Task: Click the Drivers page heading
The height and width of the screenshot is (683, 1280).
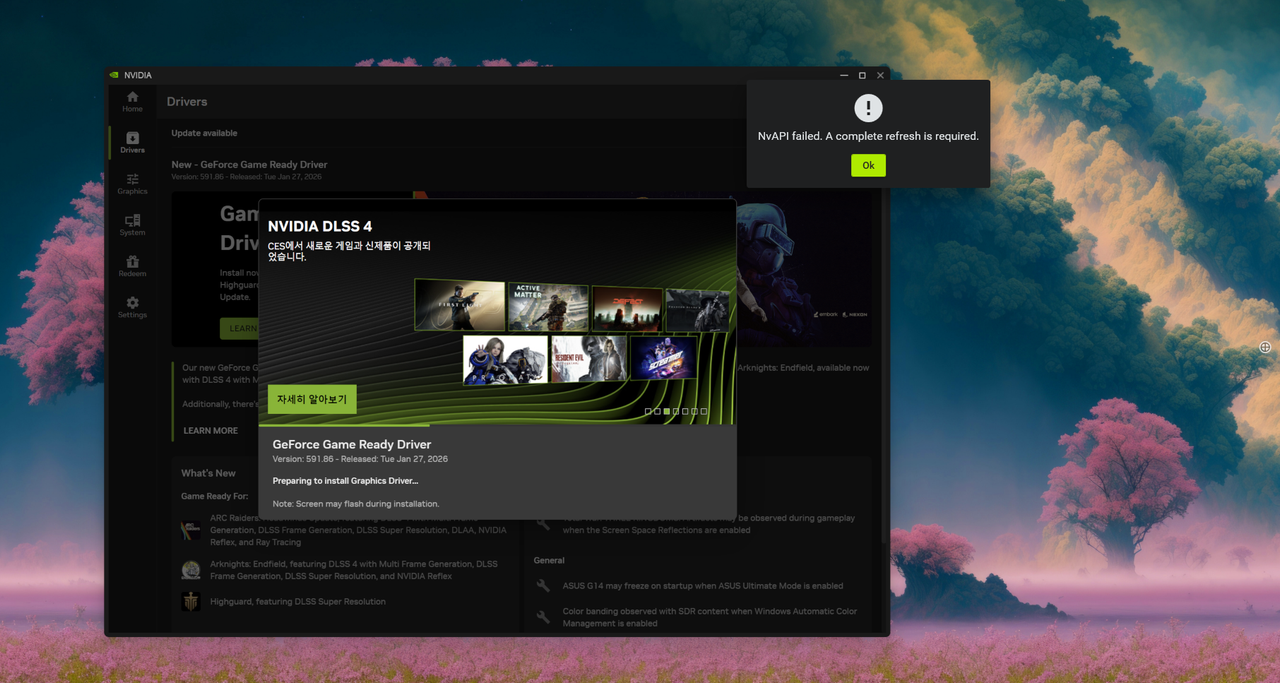Action: tap(187, 102)
